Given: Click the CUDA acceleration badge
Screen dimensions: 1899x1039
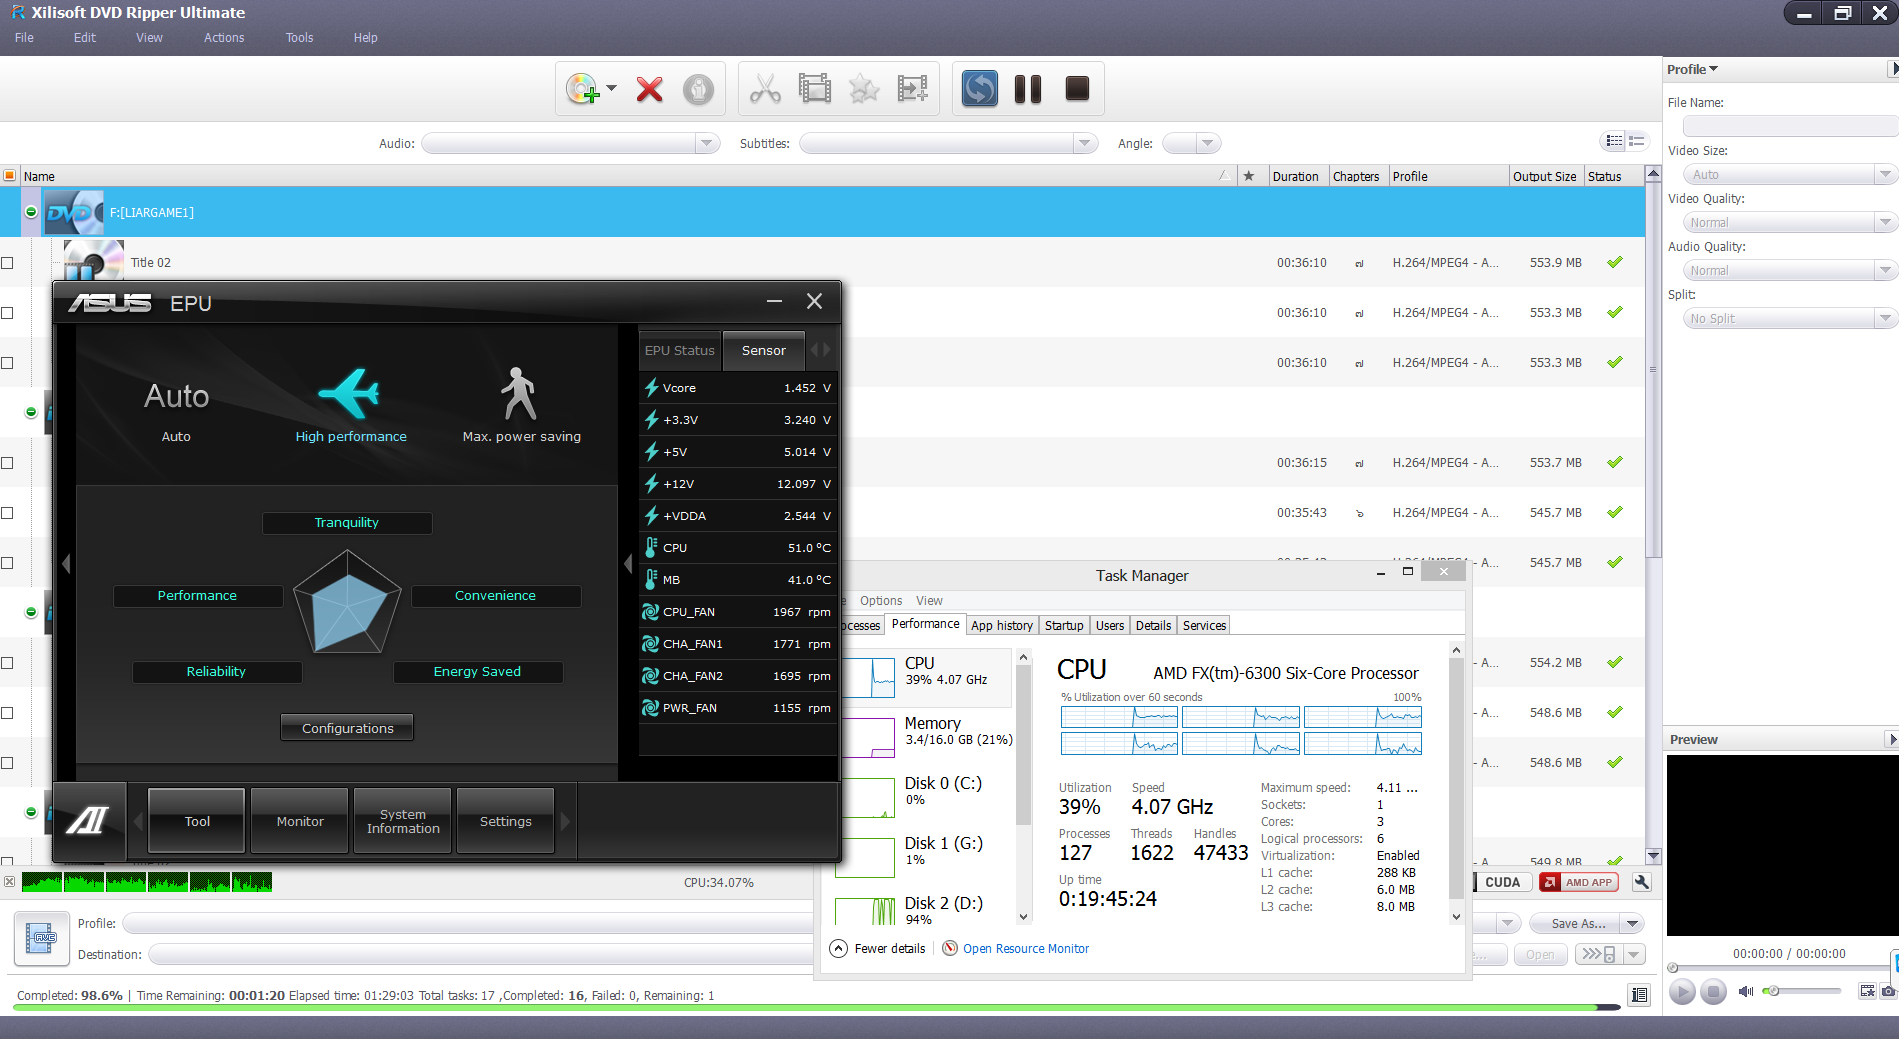Looking at the screenshot, I should click(x=1502, y=882).
